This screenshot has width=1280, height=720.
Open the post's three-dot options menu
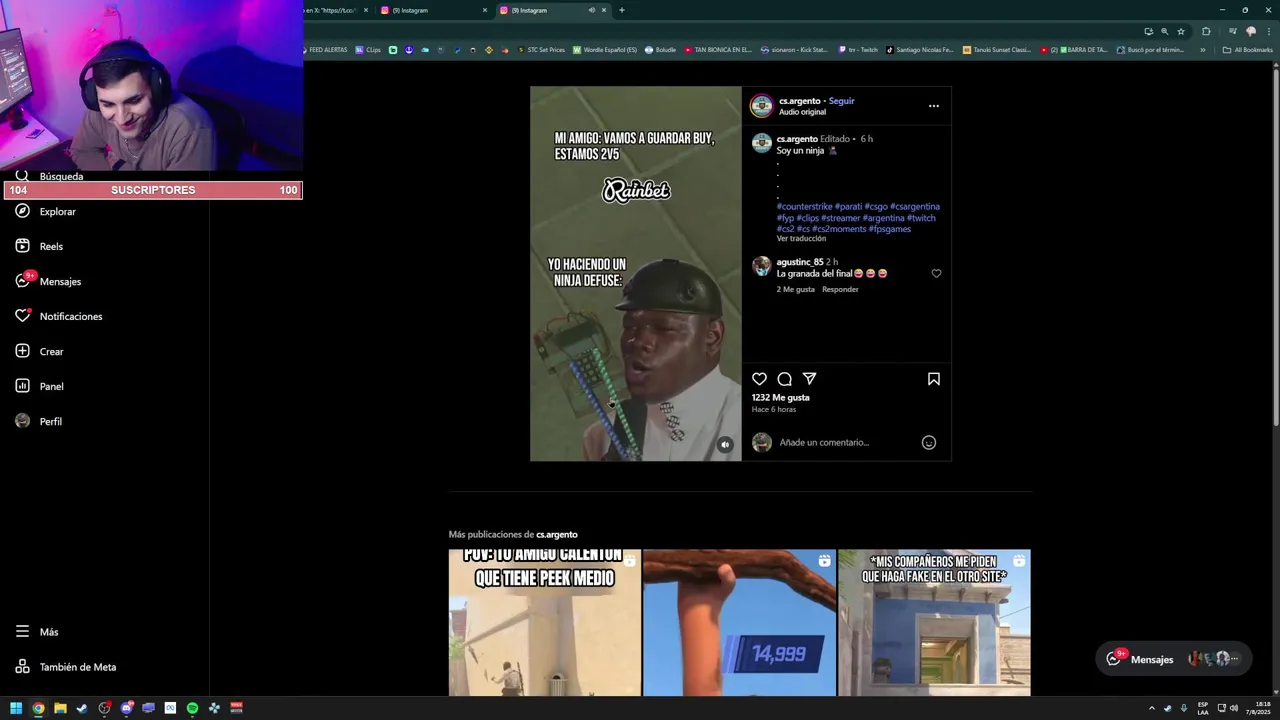pyautogui.click(x=934, y=106)
